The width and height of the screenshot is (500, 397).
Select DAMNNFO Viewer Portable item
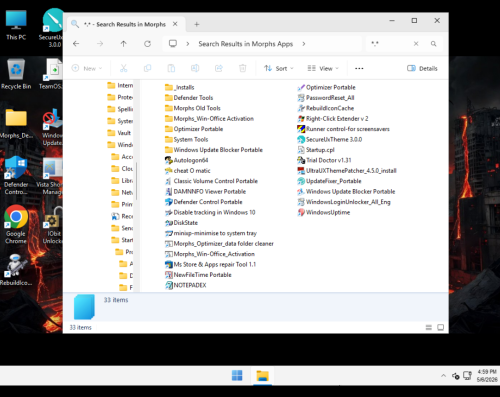(205, 191)
